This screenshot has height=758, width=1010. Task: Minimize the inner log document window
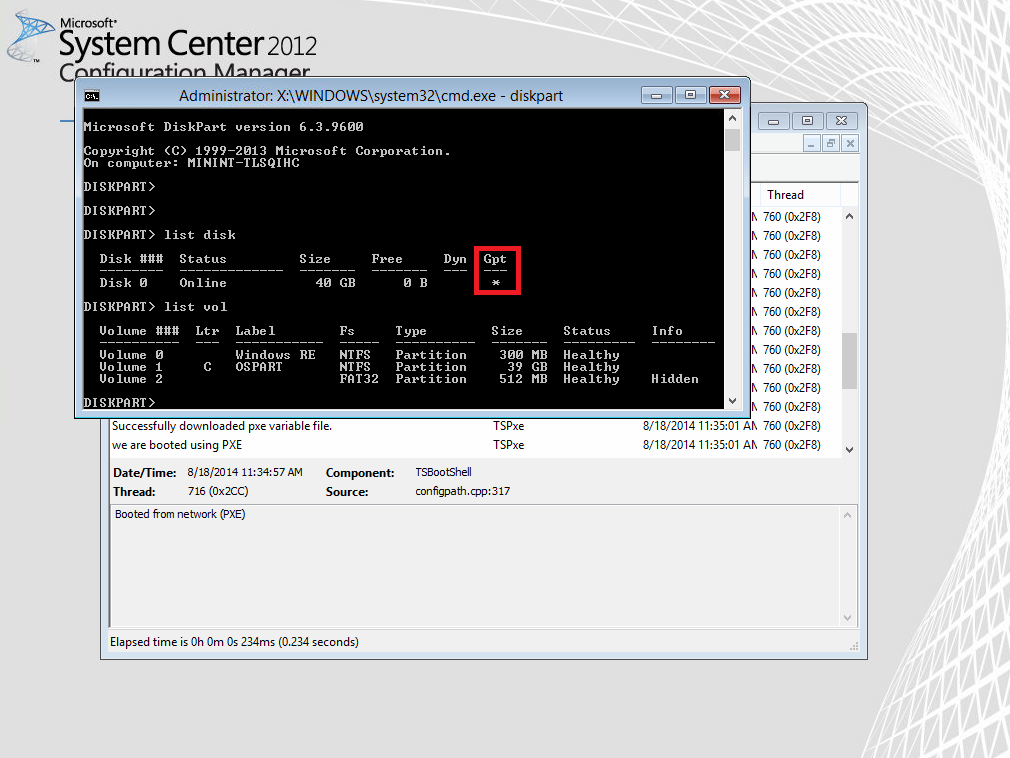pos(812,144)
